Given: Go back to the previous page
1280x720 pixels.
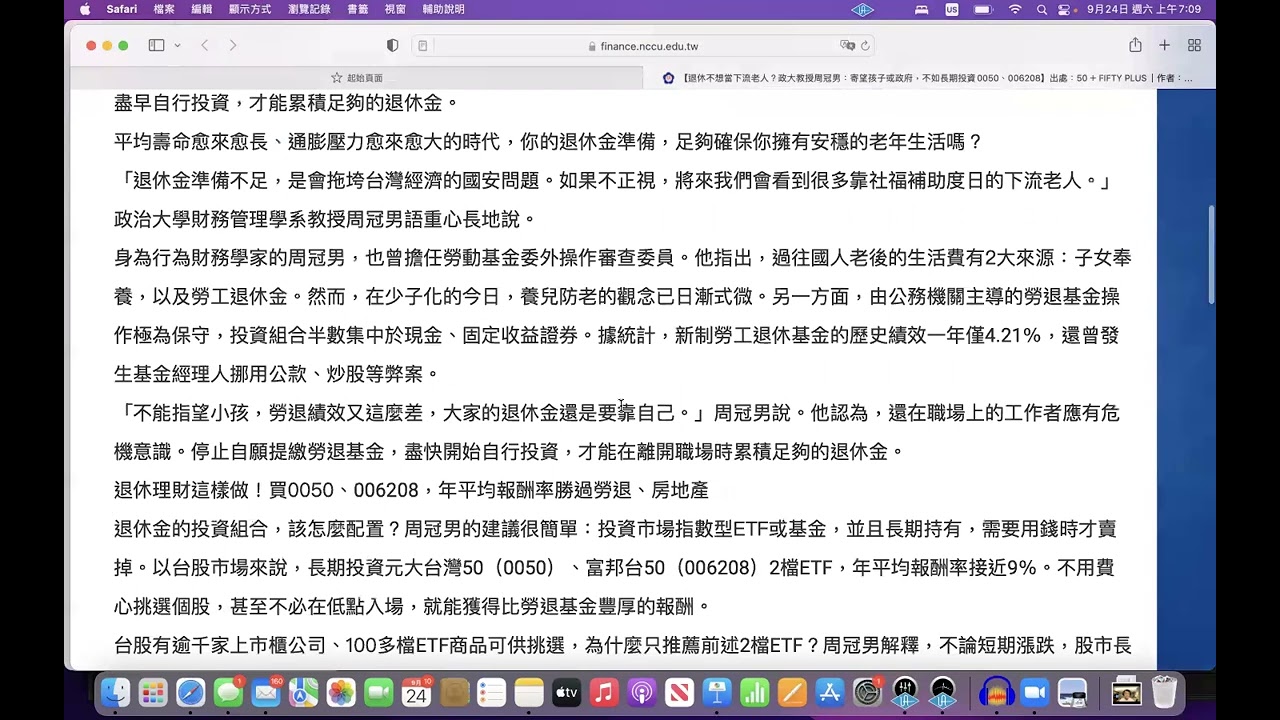Looking at the screenshot, I should click(204, 45).
